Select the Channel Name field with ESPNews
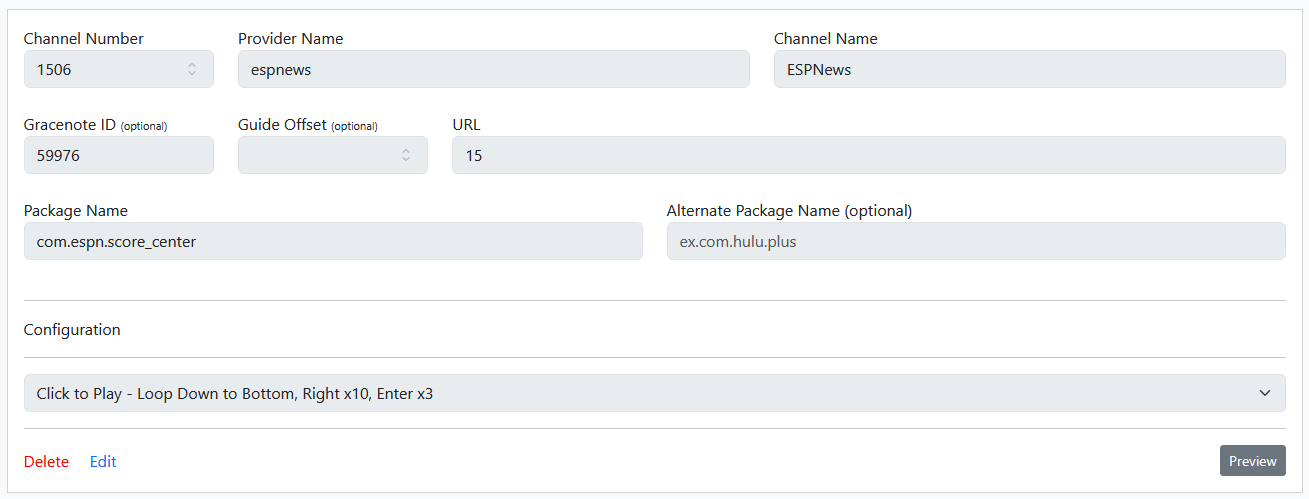The width and height of the screenshot is (1309, 499). pos(1029,70)
